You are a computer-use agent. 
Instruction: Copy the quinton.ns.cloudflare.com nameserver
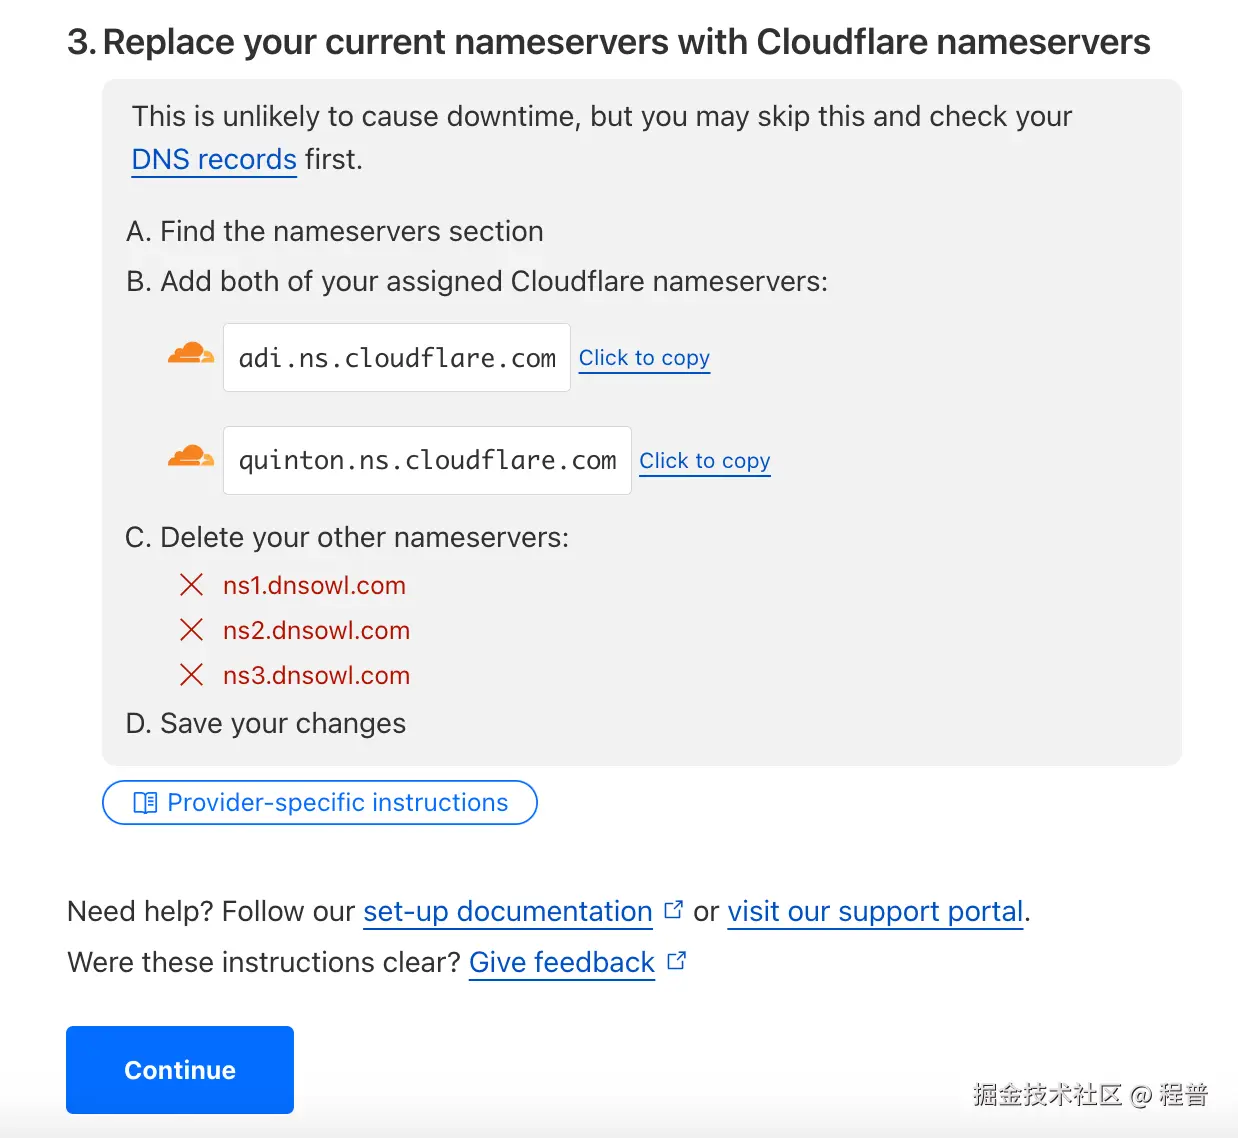(x=704, y=460)
